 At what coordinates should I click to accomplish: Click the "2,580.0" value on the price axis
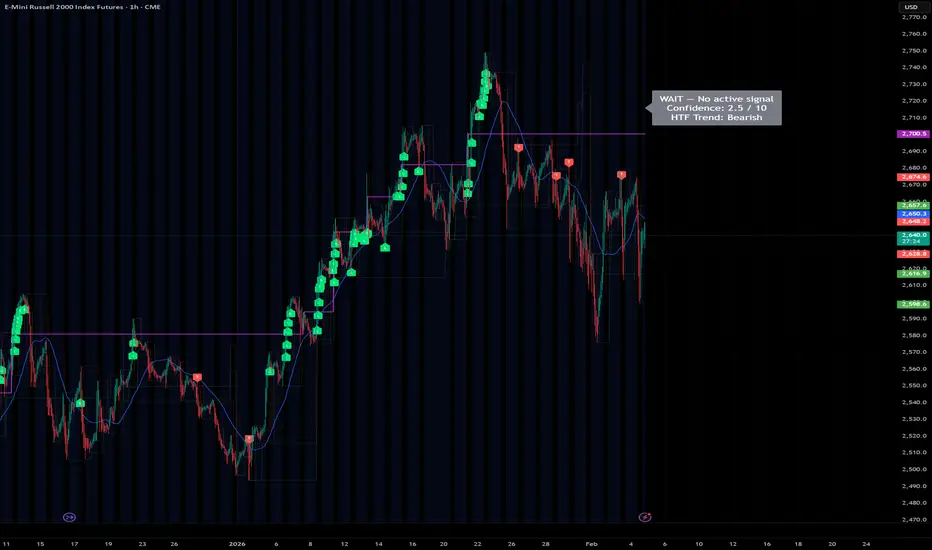[x=914, y=335]
